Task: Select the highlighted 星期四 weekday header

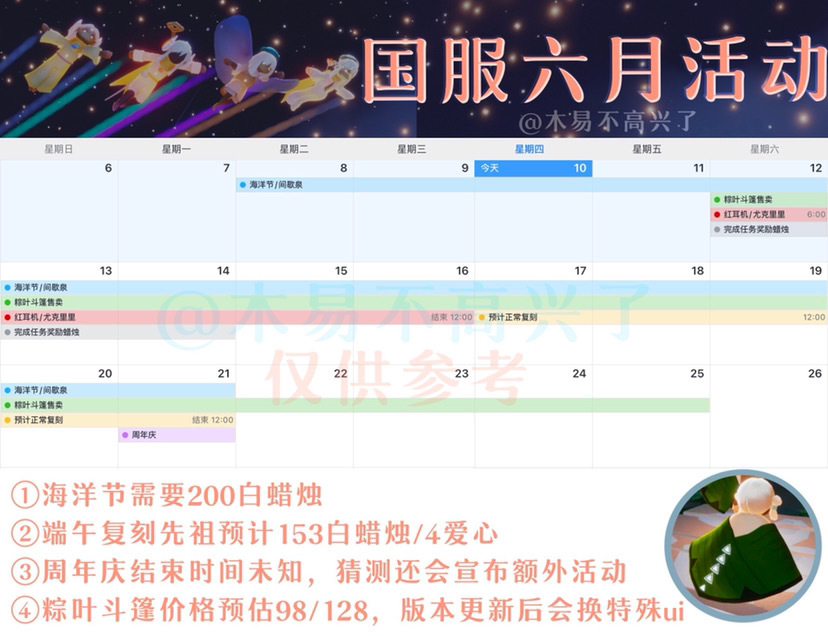Action: [x=530, y=149]
